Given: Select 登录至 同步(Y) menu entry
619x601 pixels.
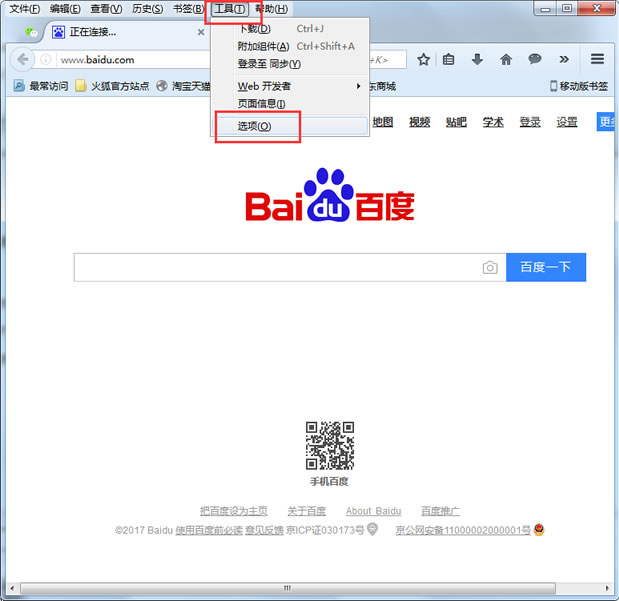Looking at the screenshot, I should pos(291,64).
